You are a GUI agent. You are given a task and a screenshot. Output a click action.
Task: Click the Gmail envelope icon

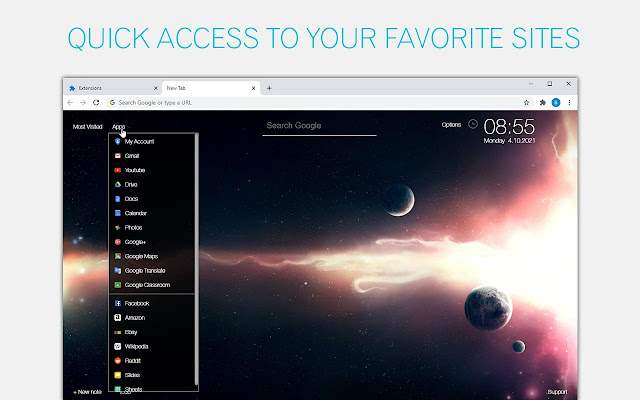(118, 156)
